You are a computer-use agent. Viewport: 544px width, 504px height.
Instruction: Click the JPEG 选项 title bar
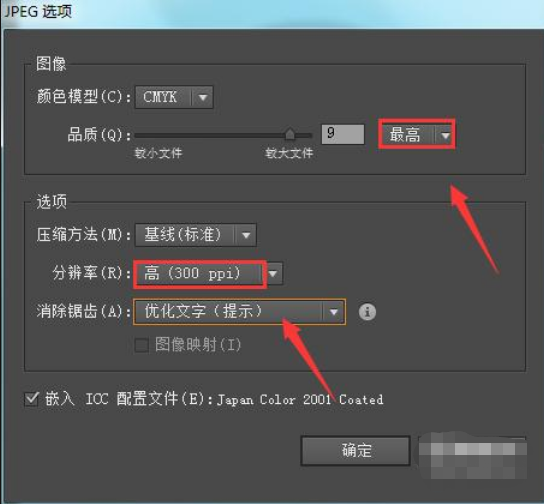click(x=272, y=12)
